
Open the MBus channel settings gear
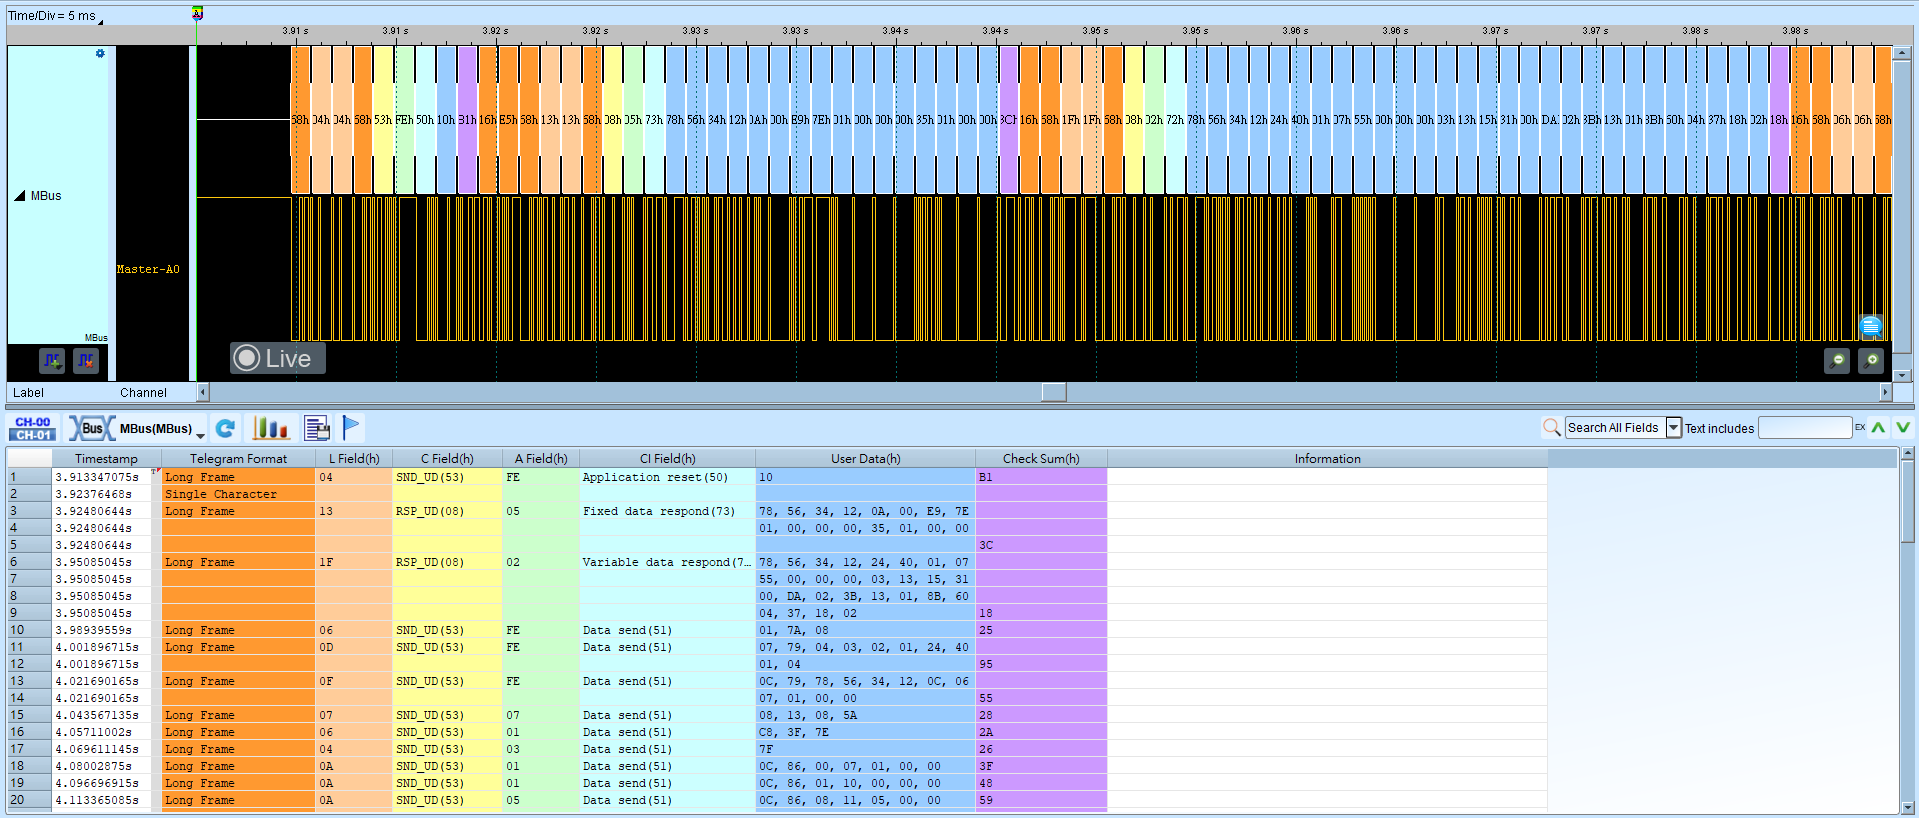point(100,54)
